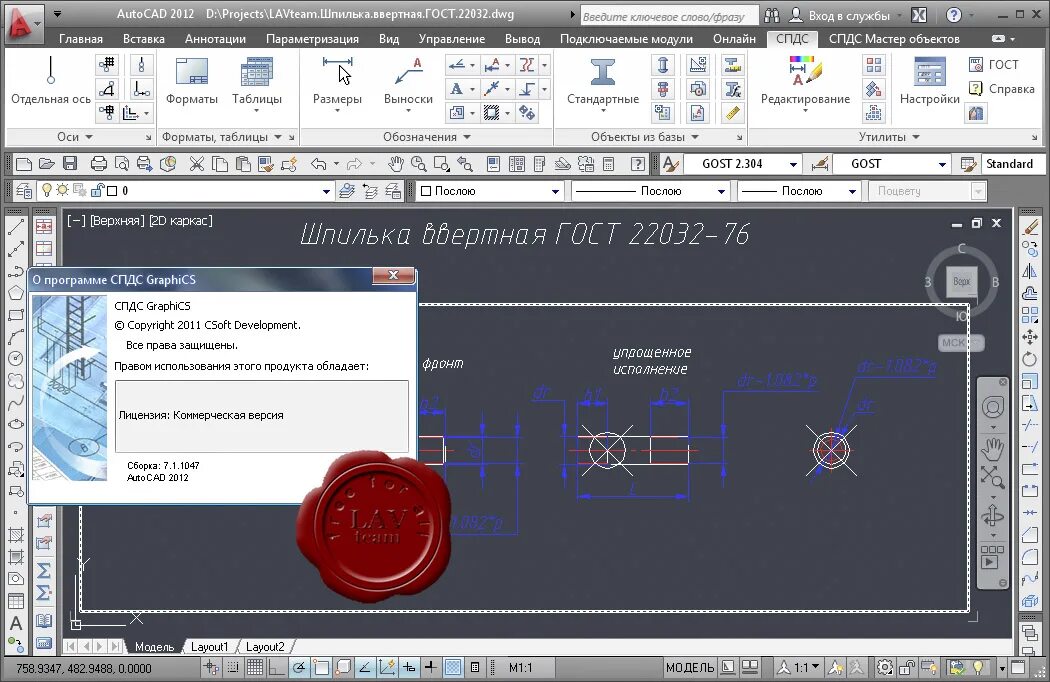Image resolution: width=1050 pixels, height=682 pixels.
Task: Select the Выноски leader tool
Action: click(408, 82)
